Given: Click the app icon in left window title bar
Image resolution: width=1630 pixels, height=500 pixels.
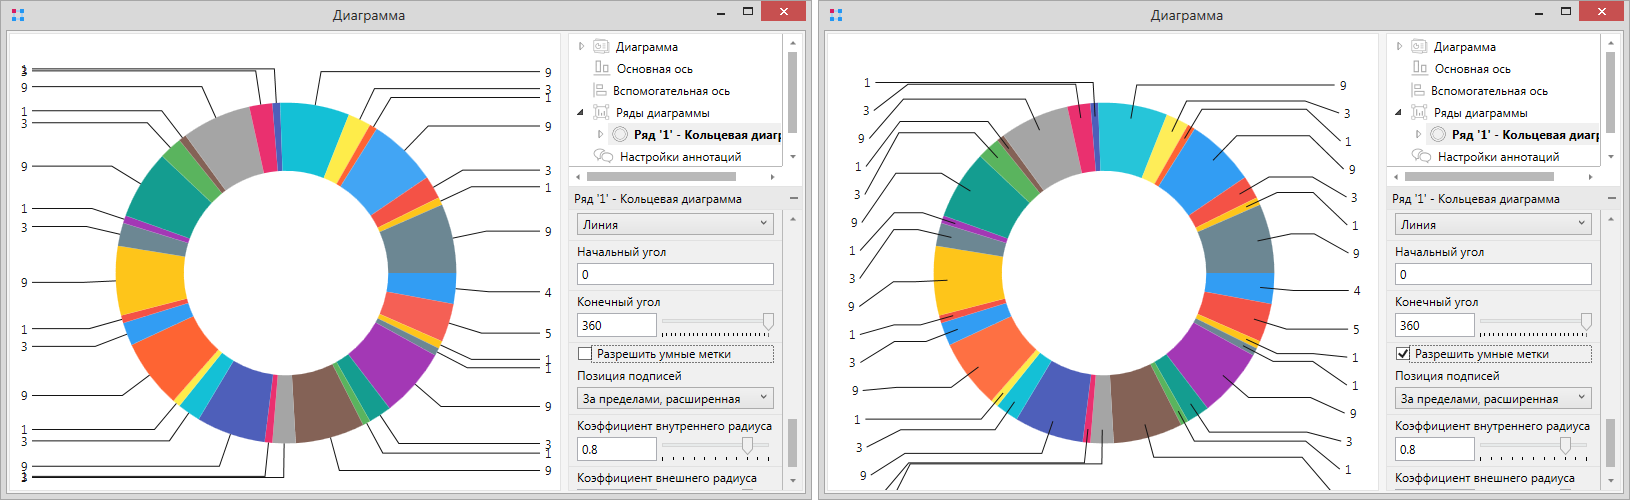Looking at the screenshot, I should click(17, 15).
